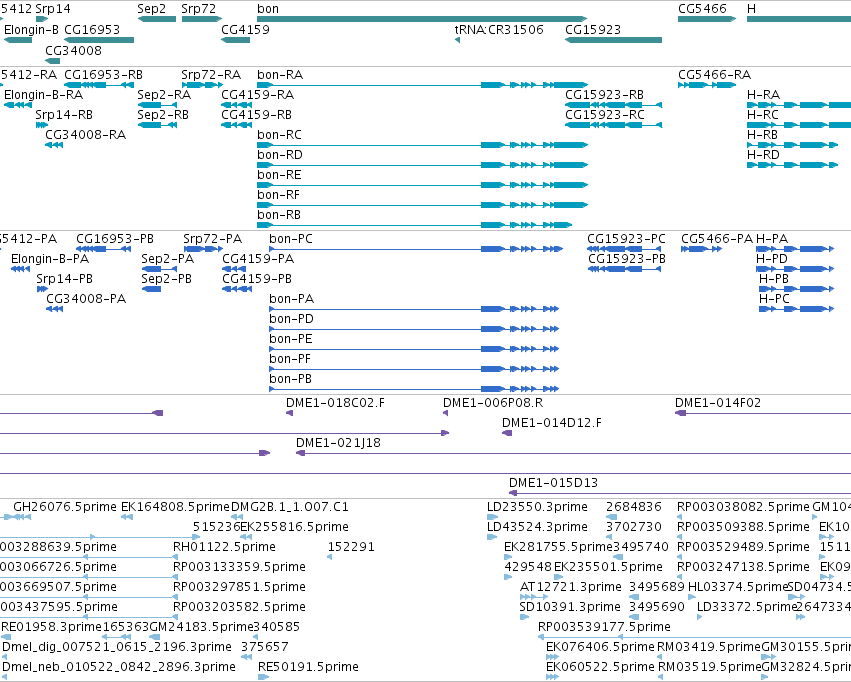Open the CG16953 gene label

[x=92, y=29]
